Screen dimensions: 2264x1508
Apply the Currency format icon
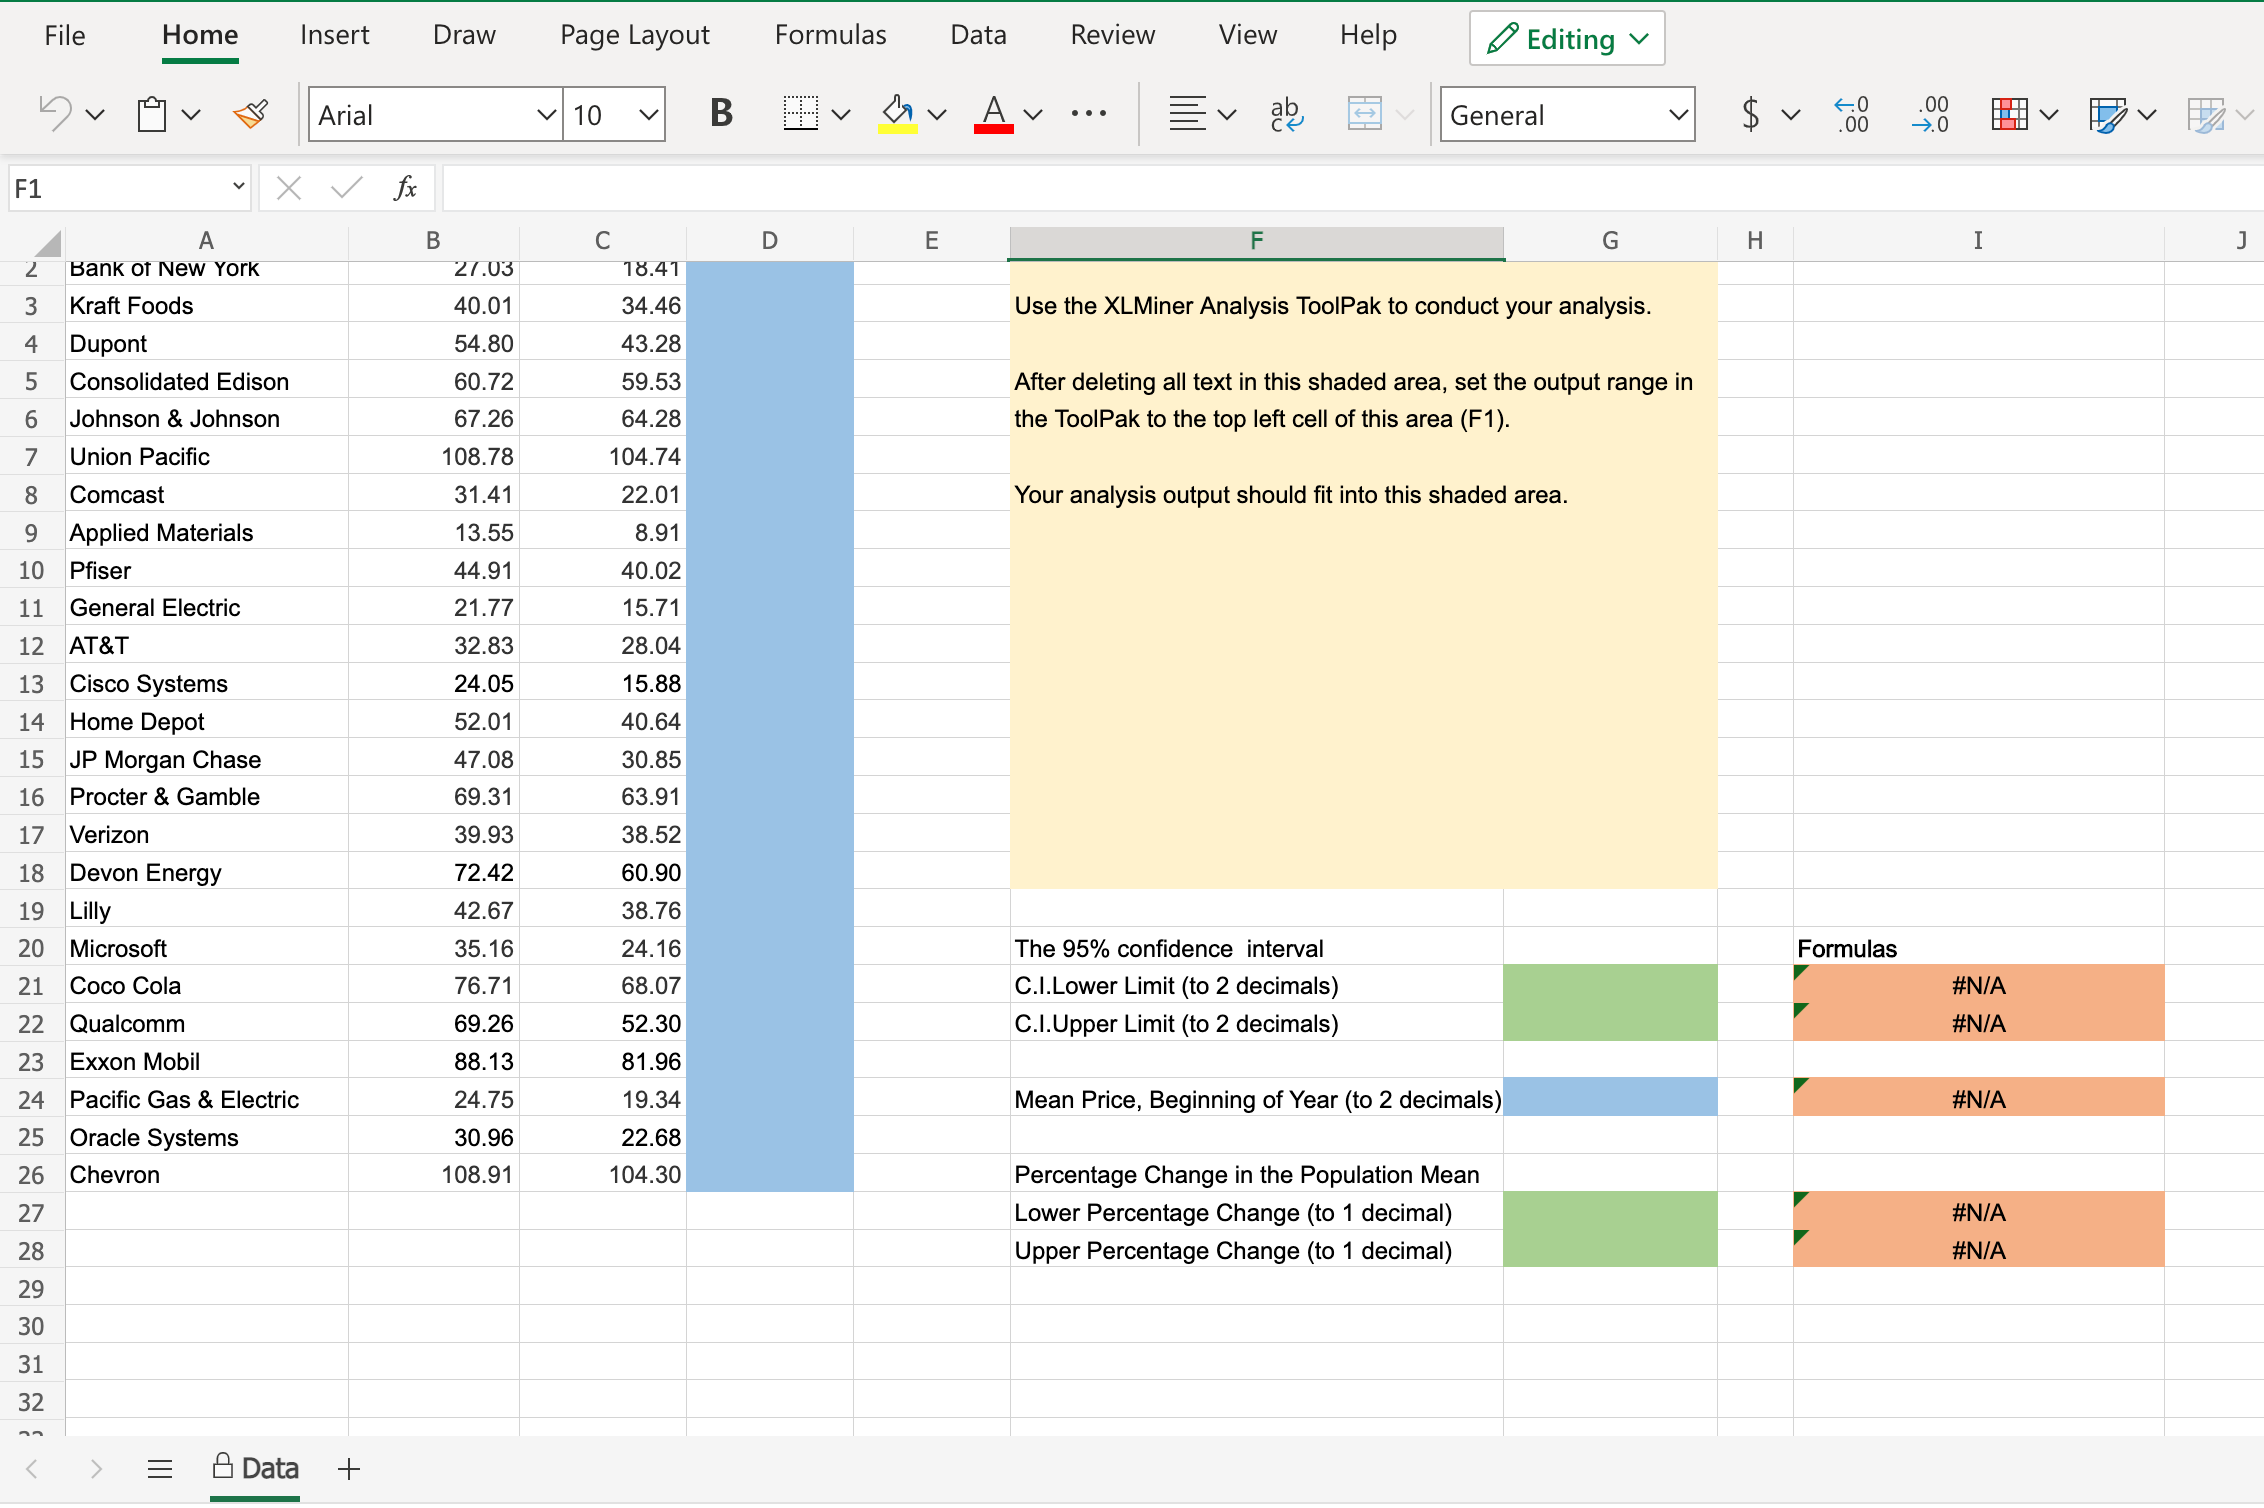1750,114
